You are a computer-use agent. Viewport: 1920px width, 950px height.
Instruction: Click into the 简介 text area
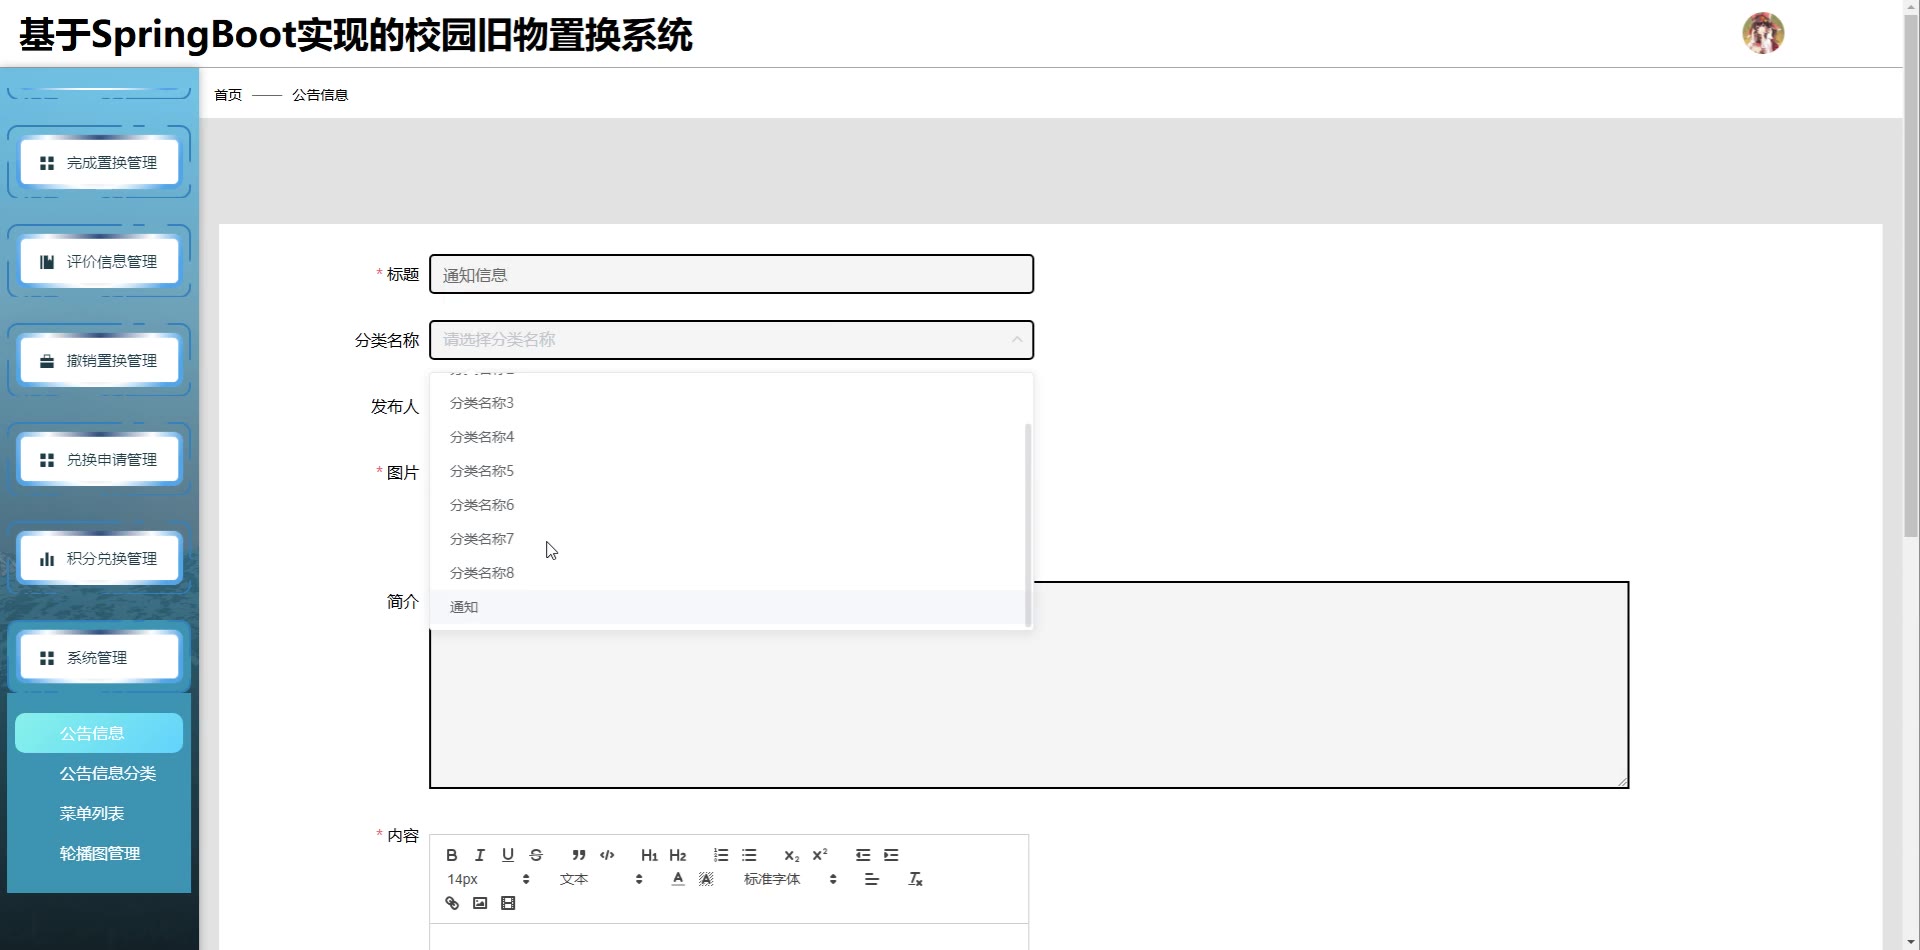pyautogui.click(x=1029, y=685)
